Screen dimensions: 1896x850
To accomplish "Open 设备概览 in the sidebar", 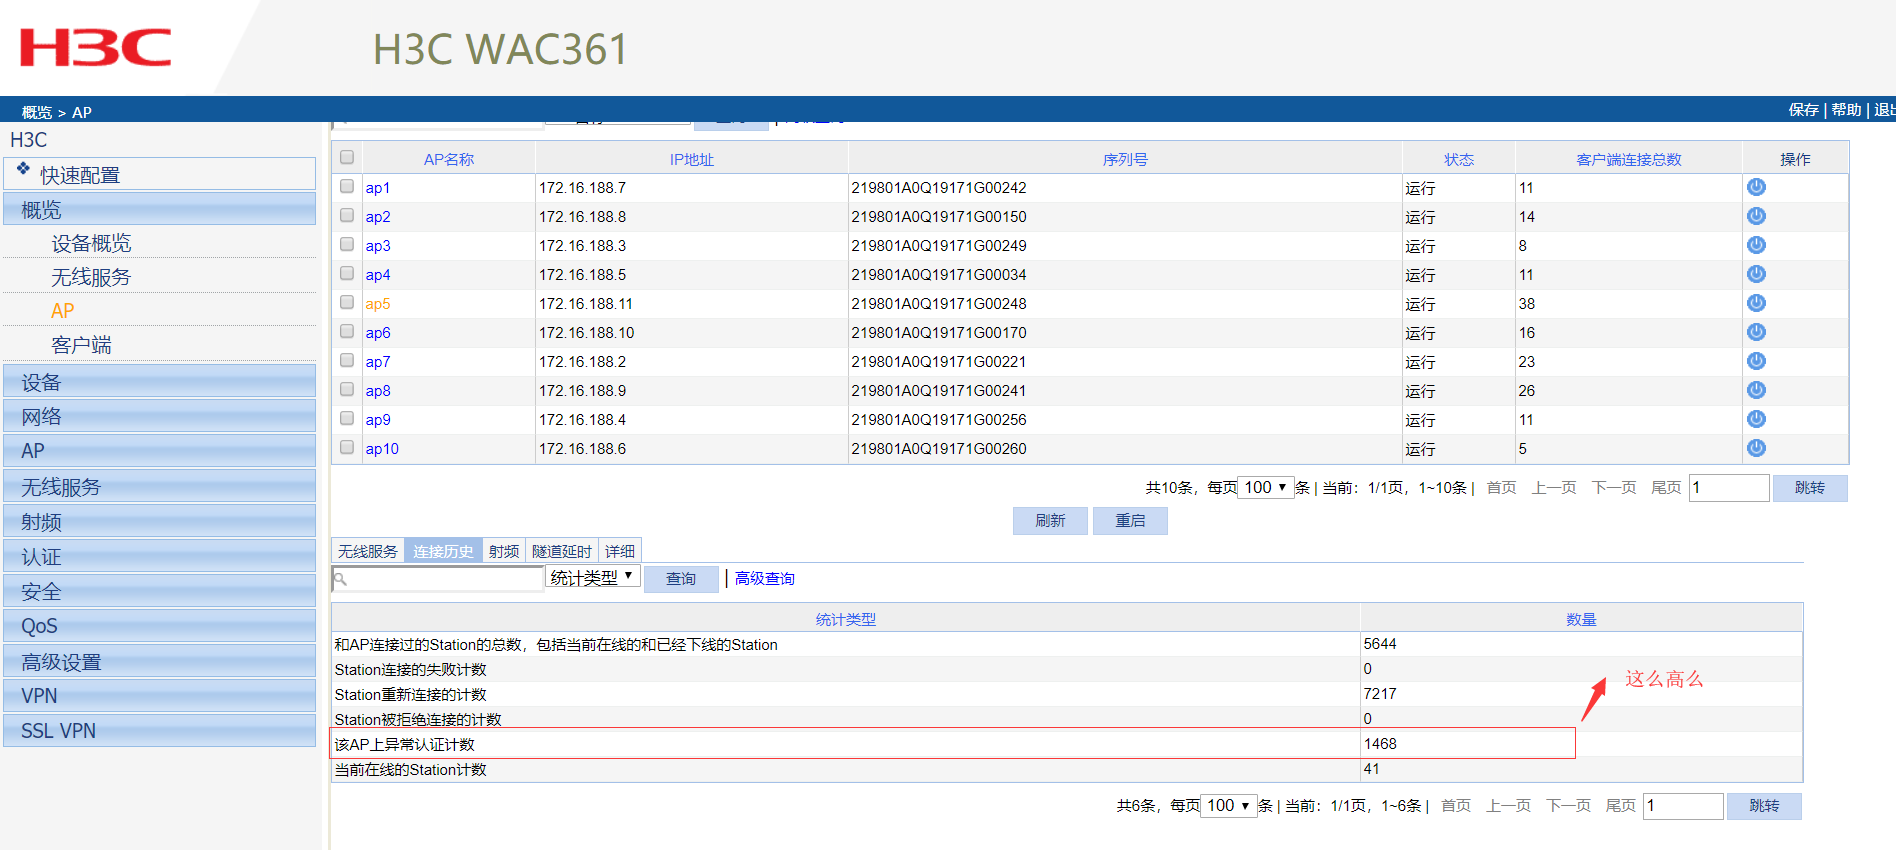I will click(91, 243).
